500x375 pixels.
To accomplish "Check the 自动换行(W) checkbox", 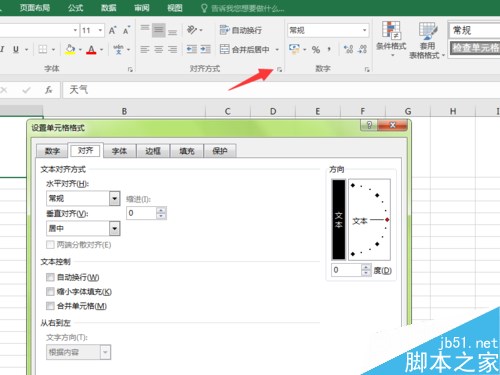I will tap(50, 277).
